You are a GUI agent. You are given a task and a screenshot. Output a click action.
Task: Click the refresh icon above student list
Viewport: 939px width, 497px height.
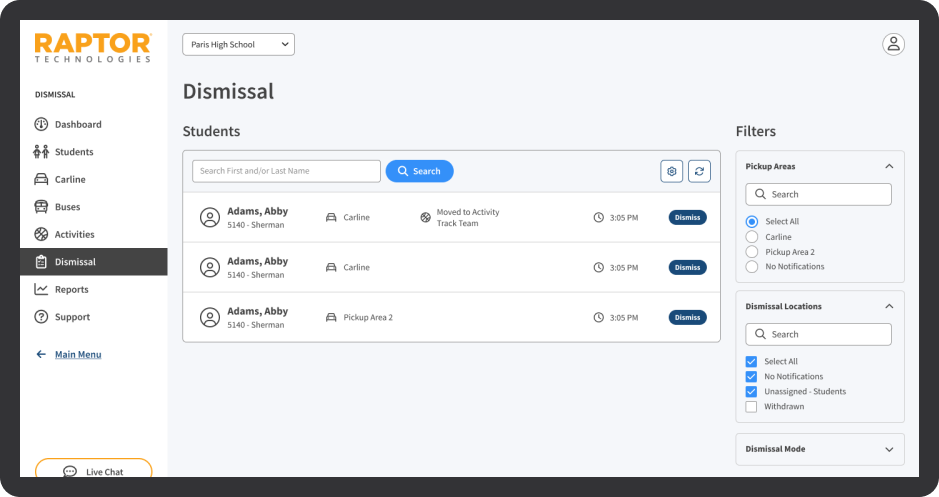pyautogui.click(x=699, y=171)
